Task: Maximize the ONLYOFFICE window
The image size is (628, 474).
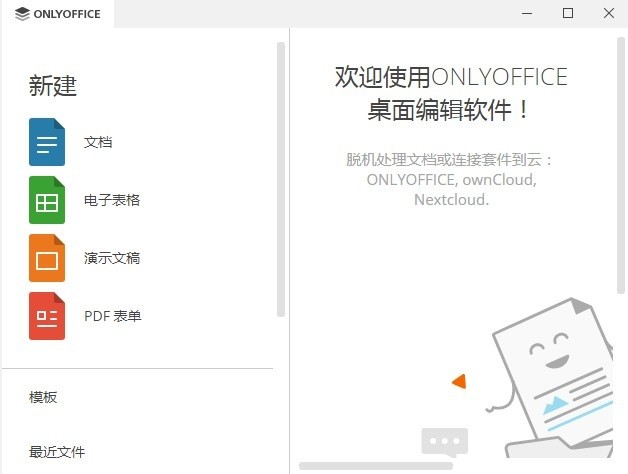Action: coord(568,14)
